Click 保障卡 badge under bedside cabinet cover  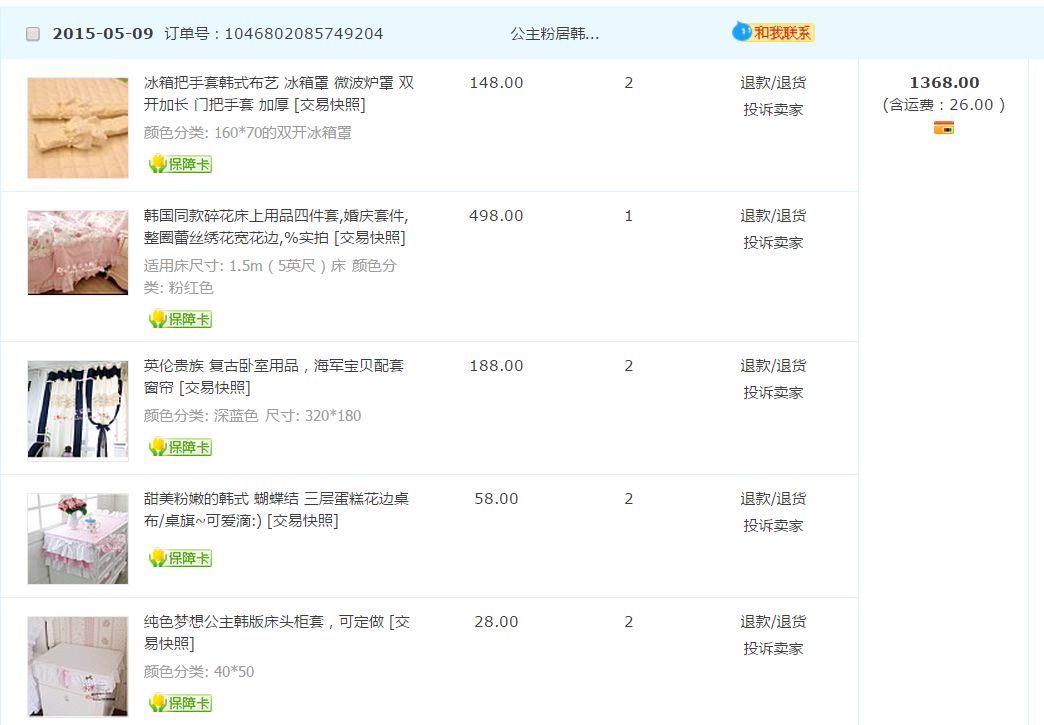(180, 703)
